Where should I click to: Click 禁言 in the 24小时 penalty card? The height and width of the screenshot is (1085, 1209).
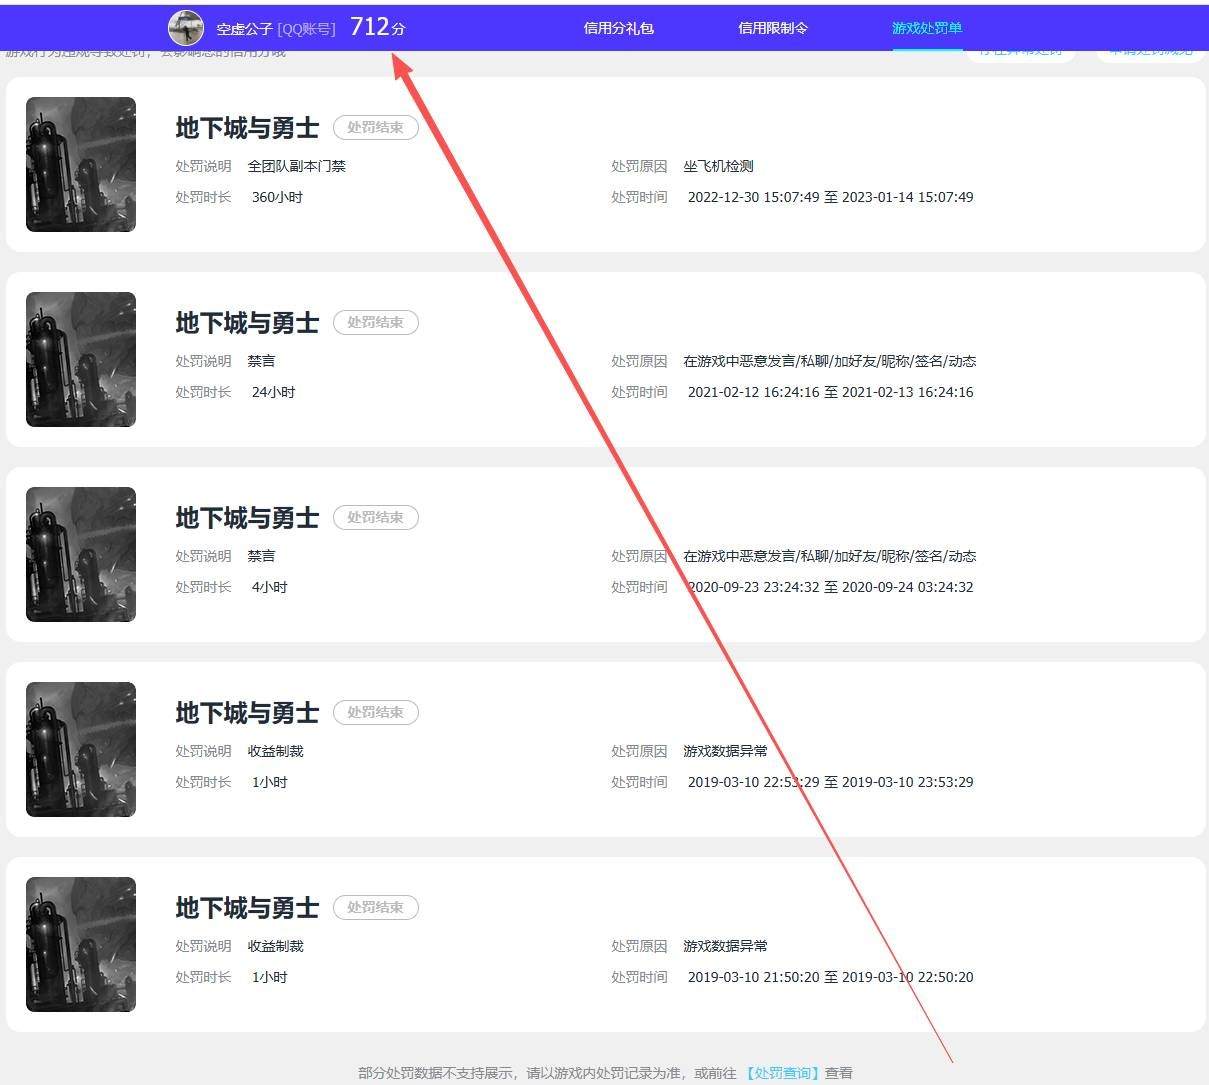click(261, 361)
